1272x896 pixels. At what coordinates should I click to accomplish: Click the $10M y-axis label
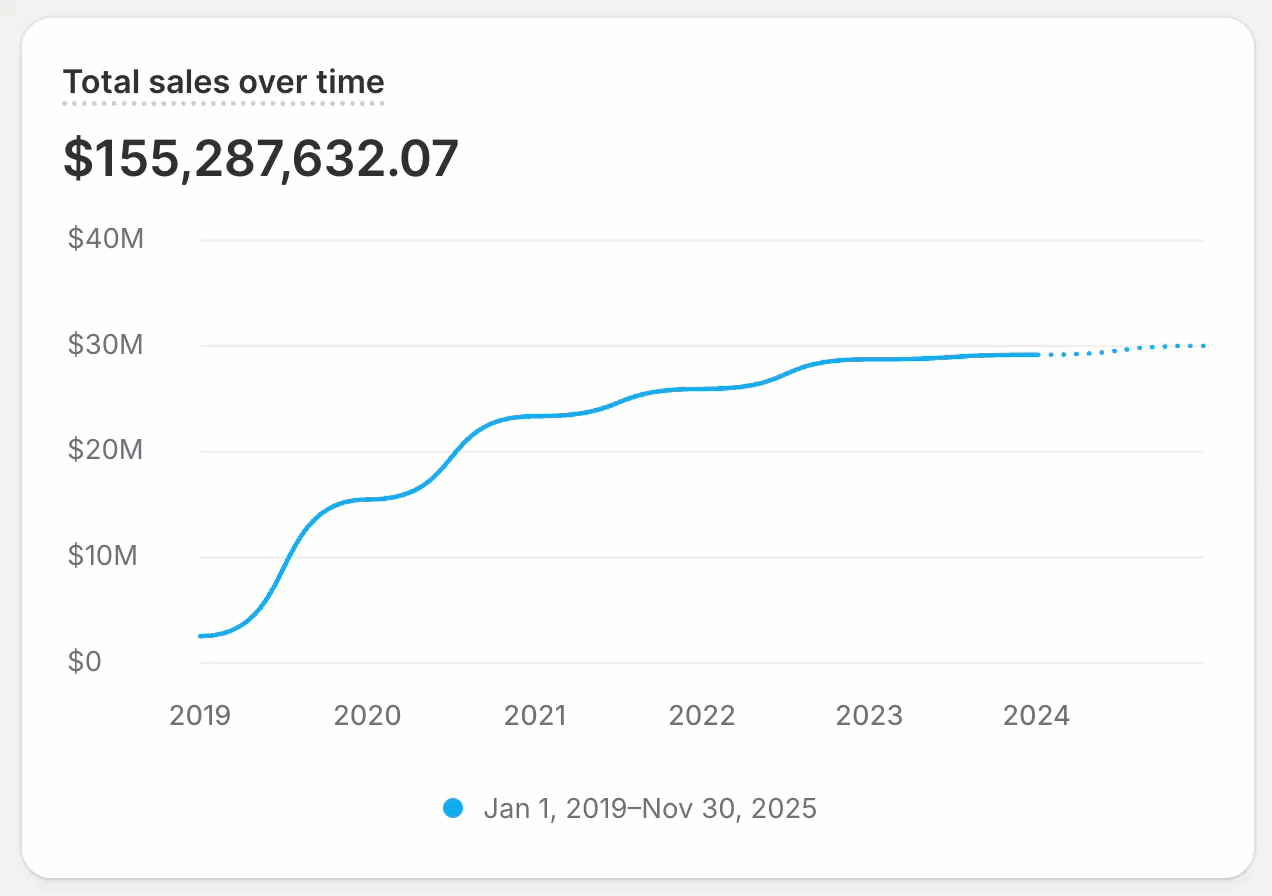coord(103,556)
